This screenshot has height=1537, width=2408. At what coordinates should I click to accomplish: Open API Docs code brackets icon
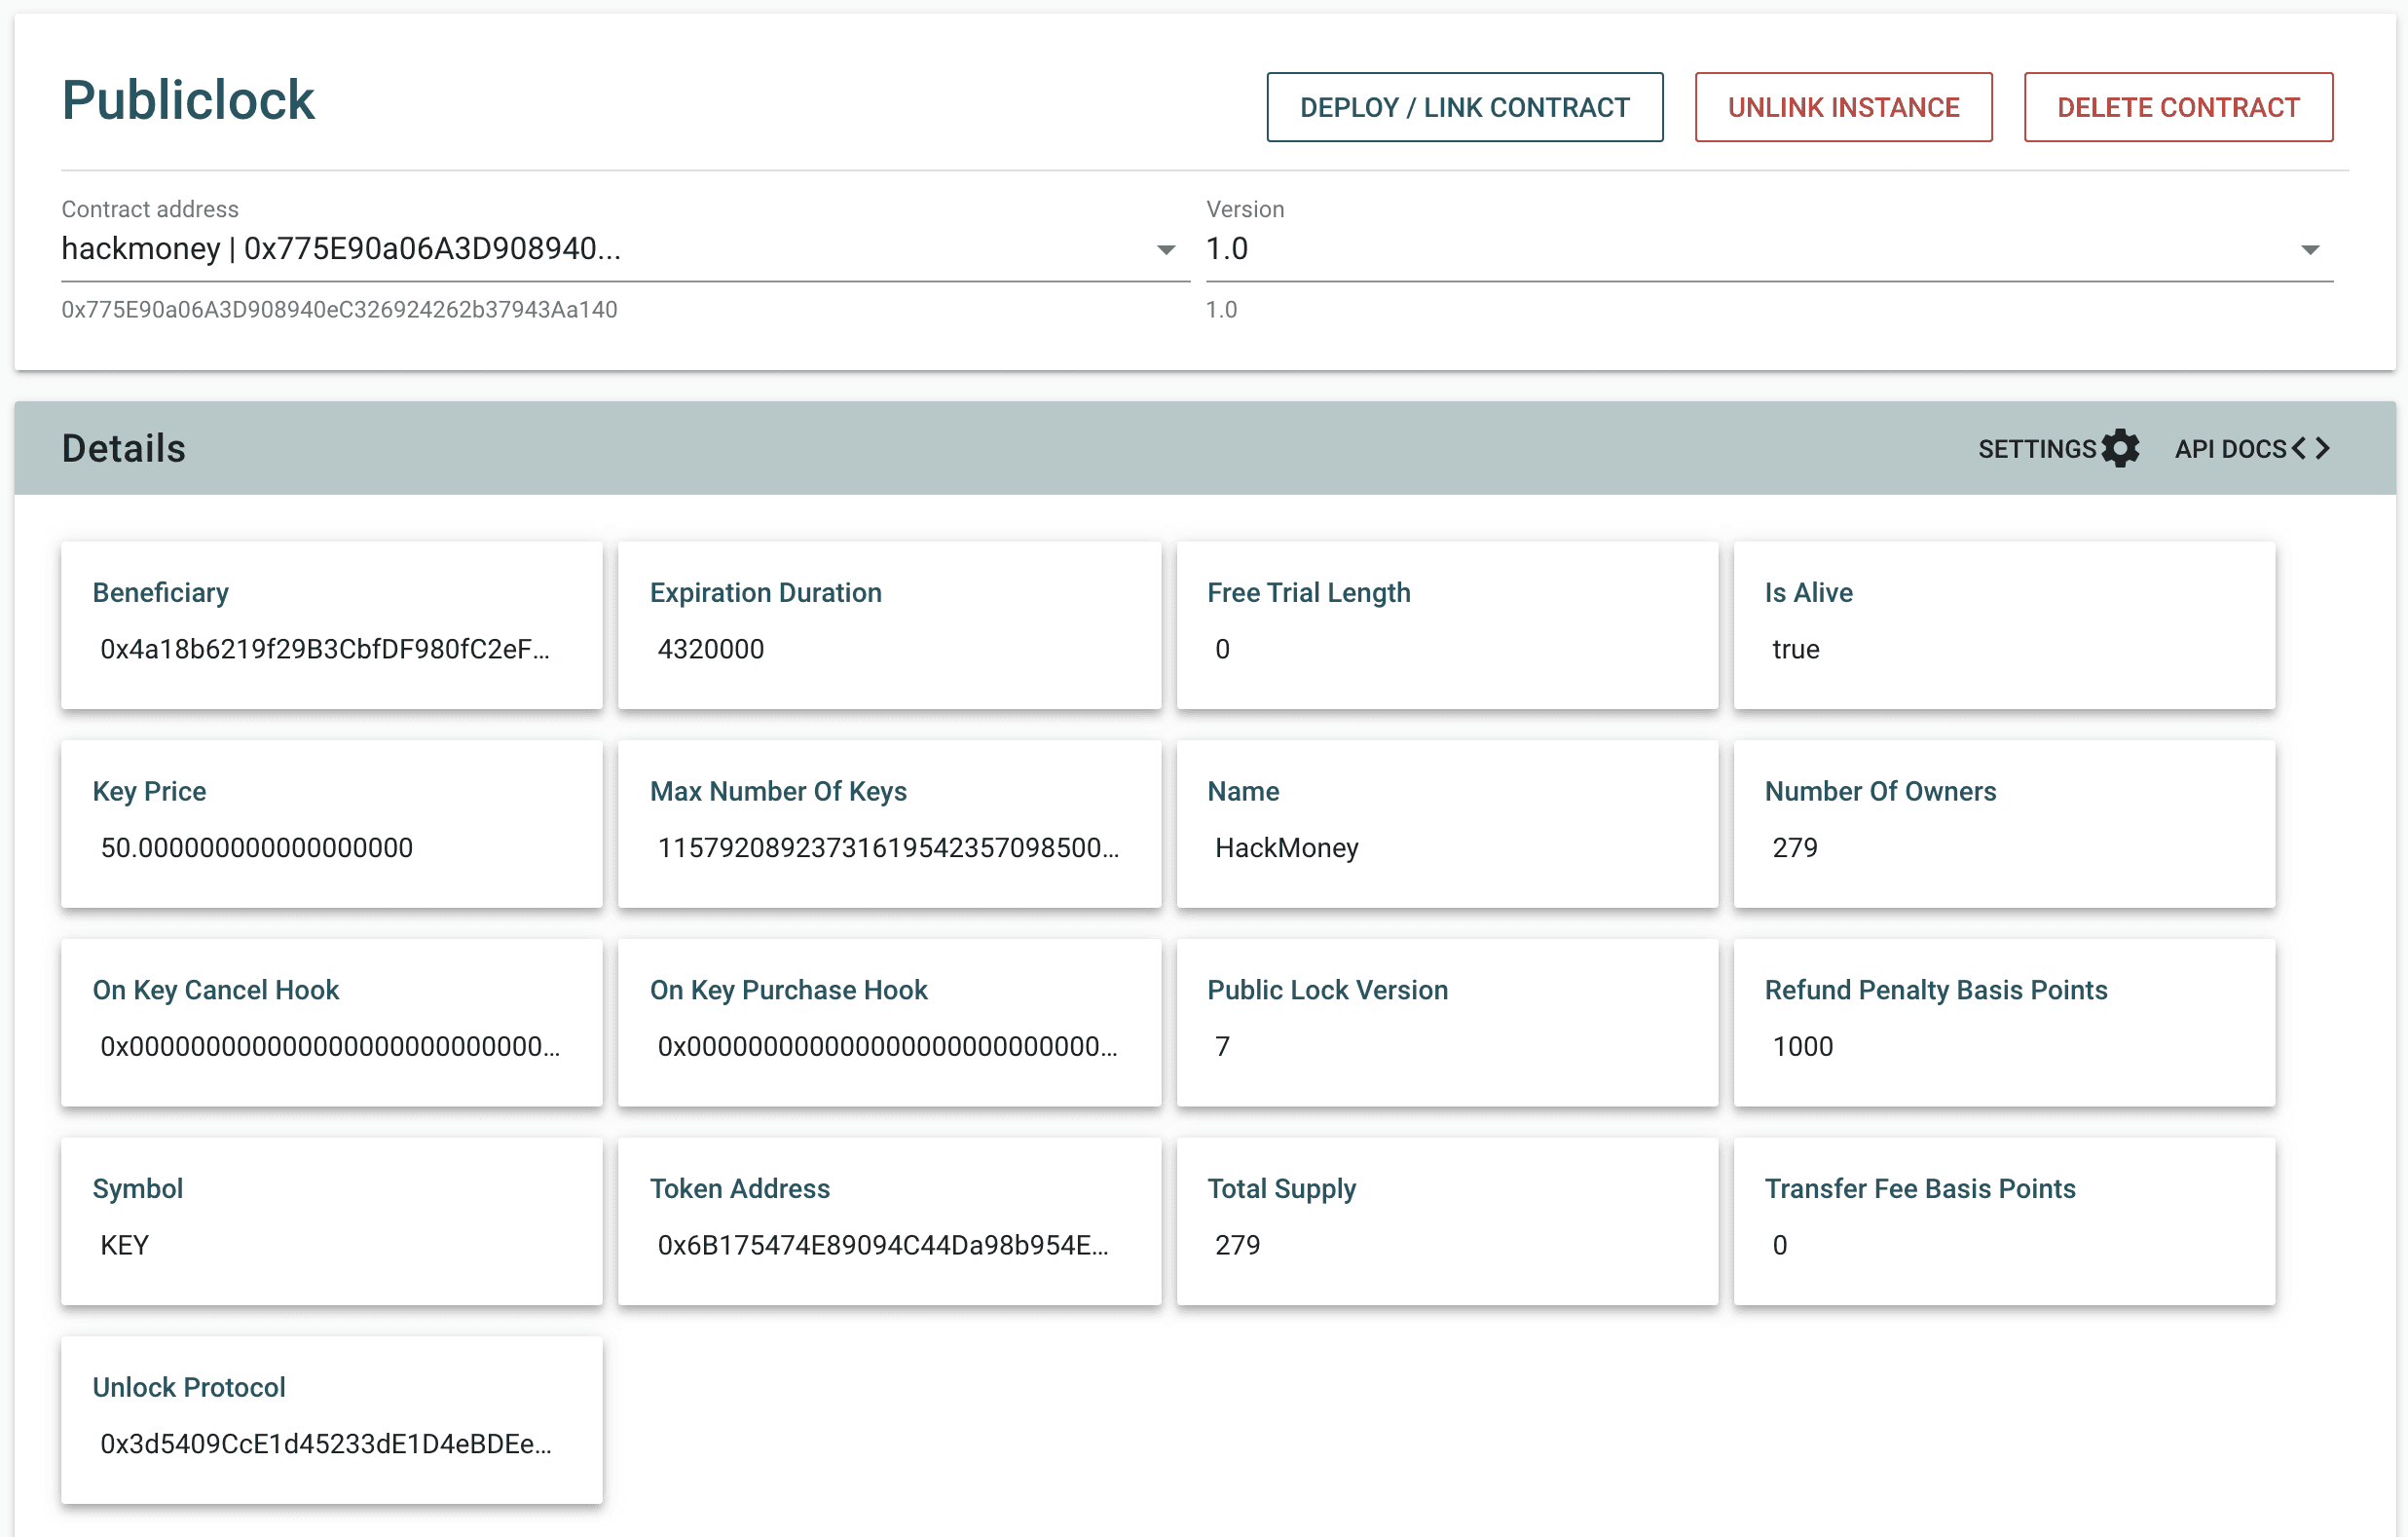coord(2310,448)
